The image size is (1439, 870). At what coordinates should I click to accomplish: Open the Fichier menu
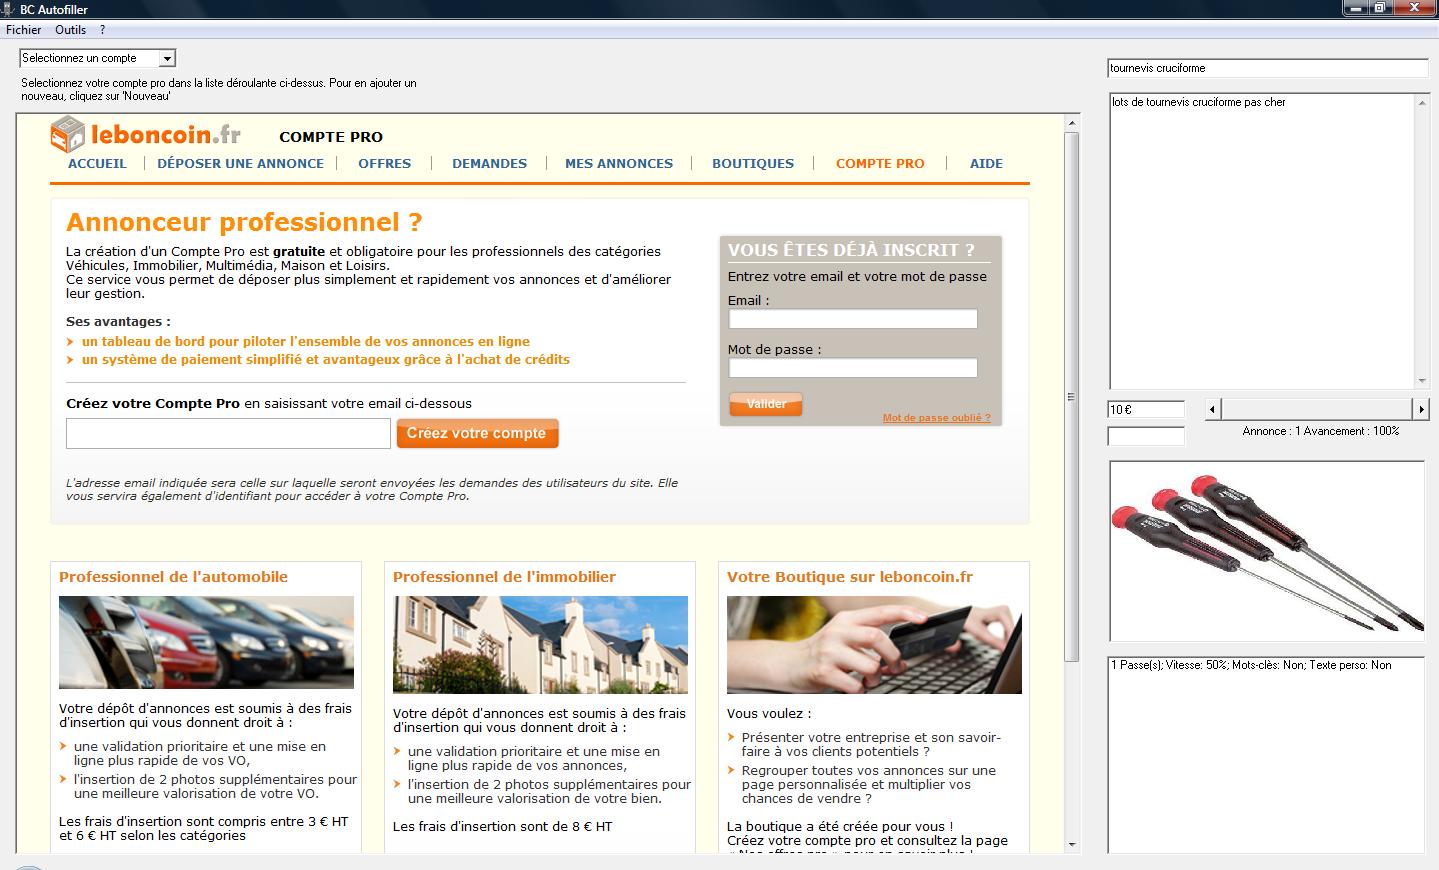point(24,30)
